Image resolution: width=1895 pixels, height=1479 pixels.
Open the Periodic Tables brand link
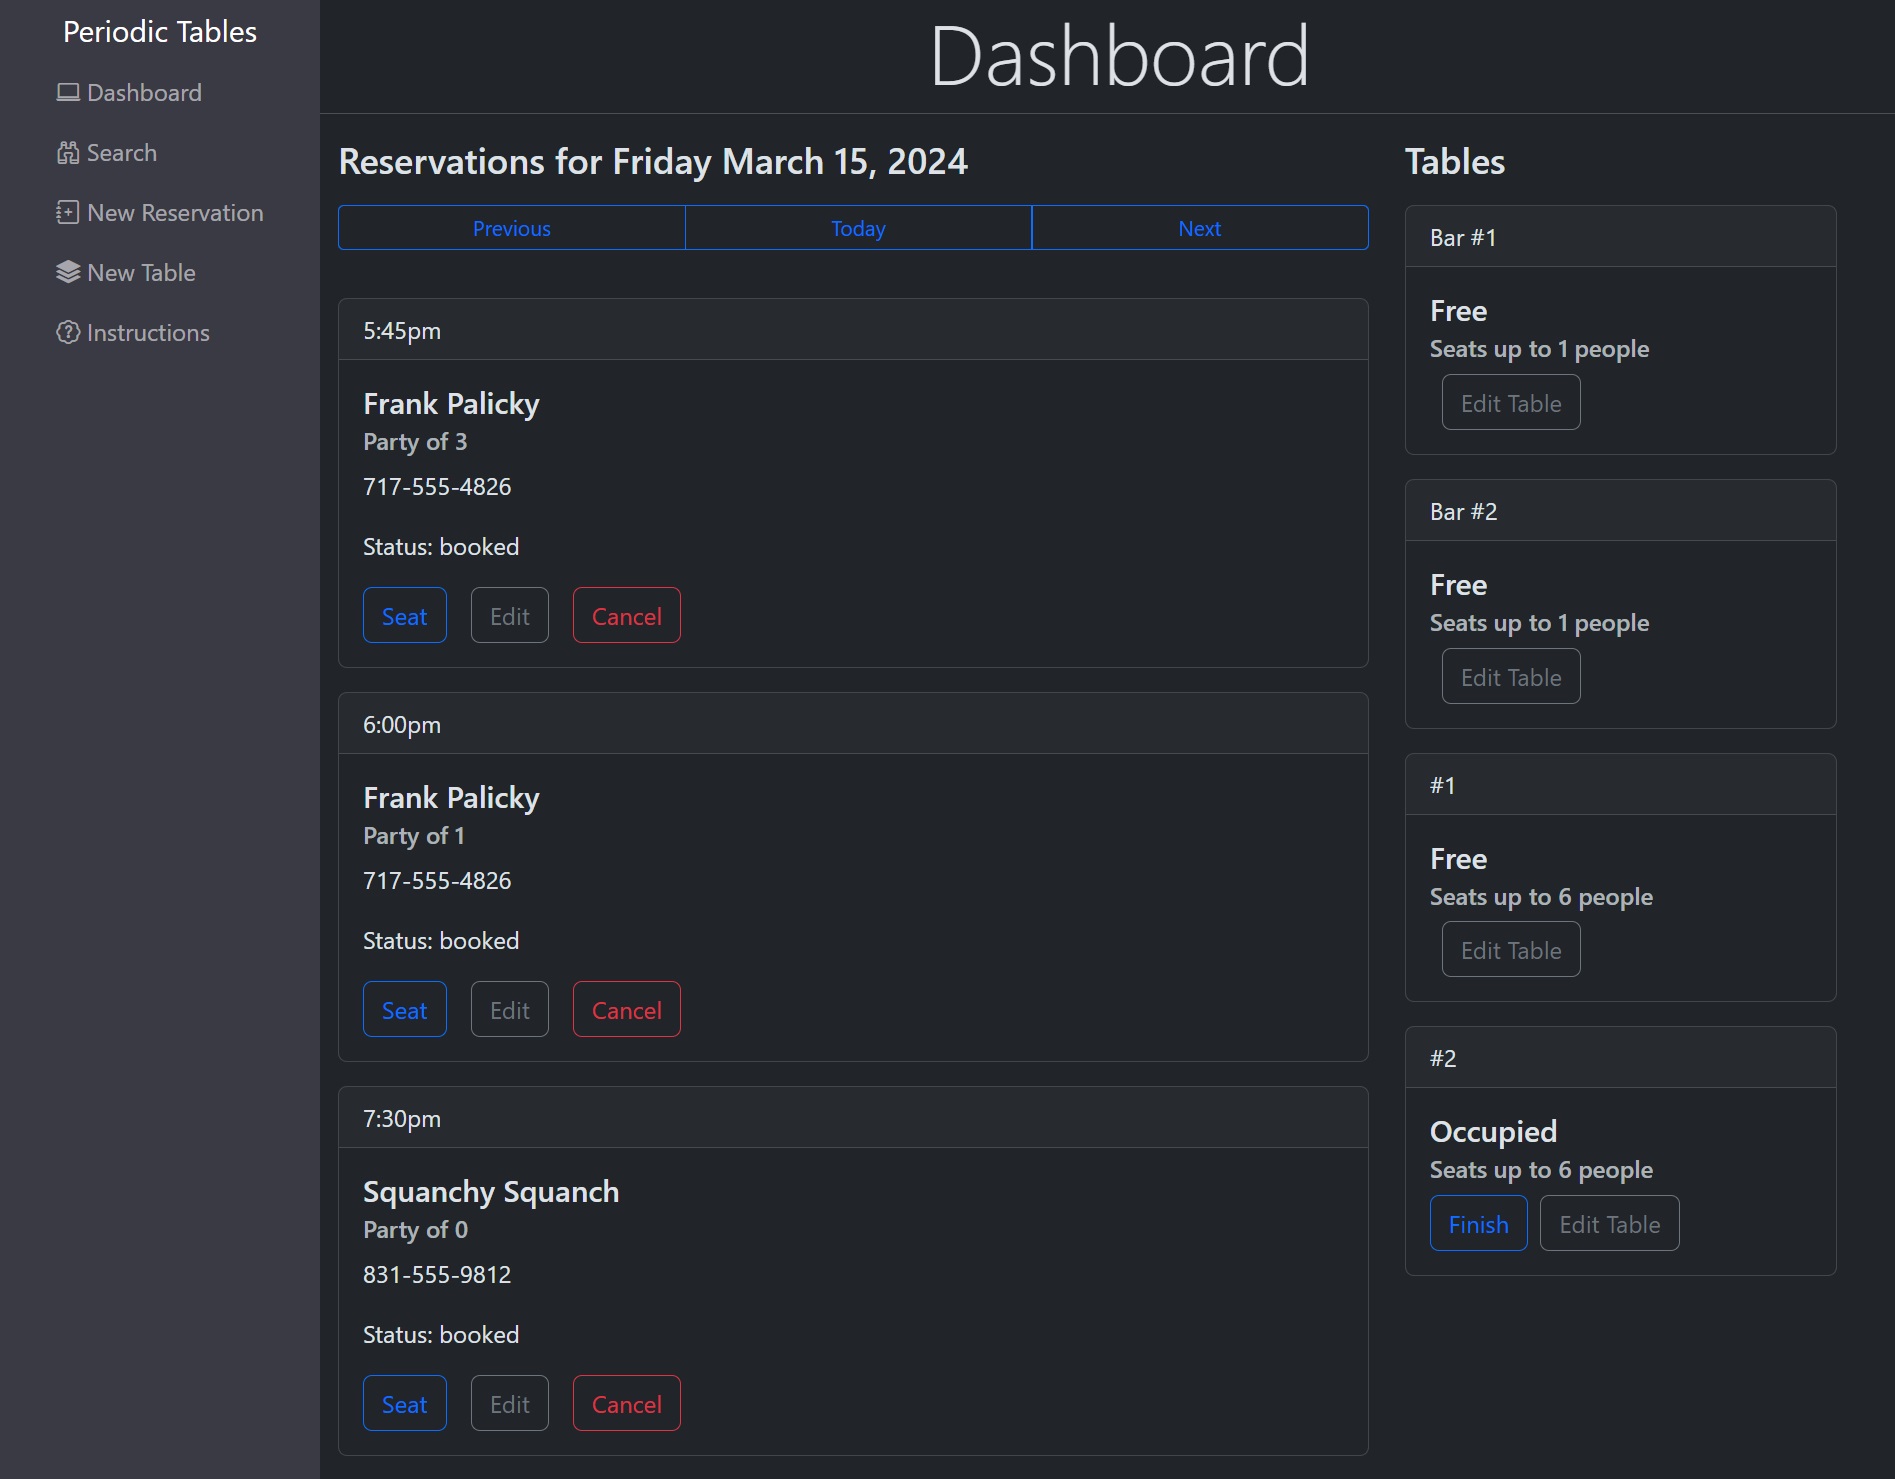pyautogui.click(x=160, y=32)
